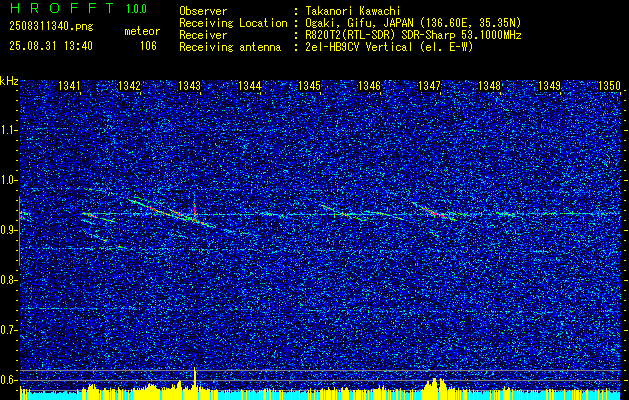Image resolution: width=629 pixels, height=400 pixels.
Task: Click the 'Observer' field label
Action: 203,11
